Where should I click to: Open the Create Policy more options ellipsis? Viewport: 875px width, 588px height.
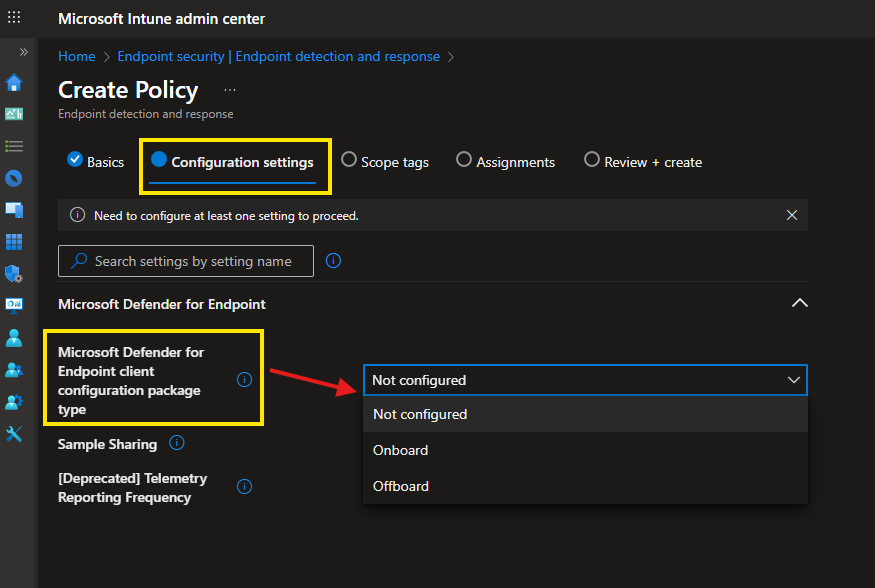click(230, 90)
